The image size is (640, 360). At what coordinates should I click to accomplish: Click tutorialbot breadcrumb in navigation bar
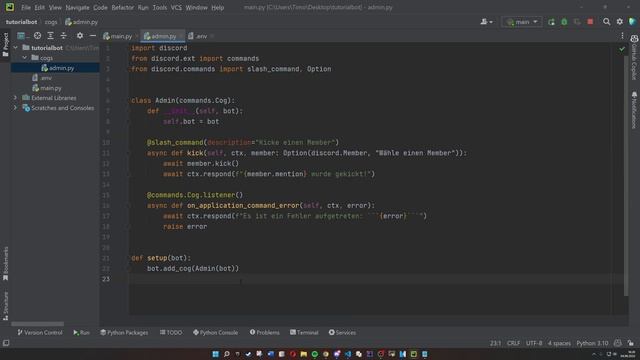[21, 22]
